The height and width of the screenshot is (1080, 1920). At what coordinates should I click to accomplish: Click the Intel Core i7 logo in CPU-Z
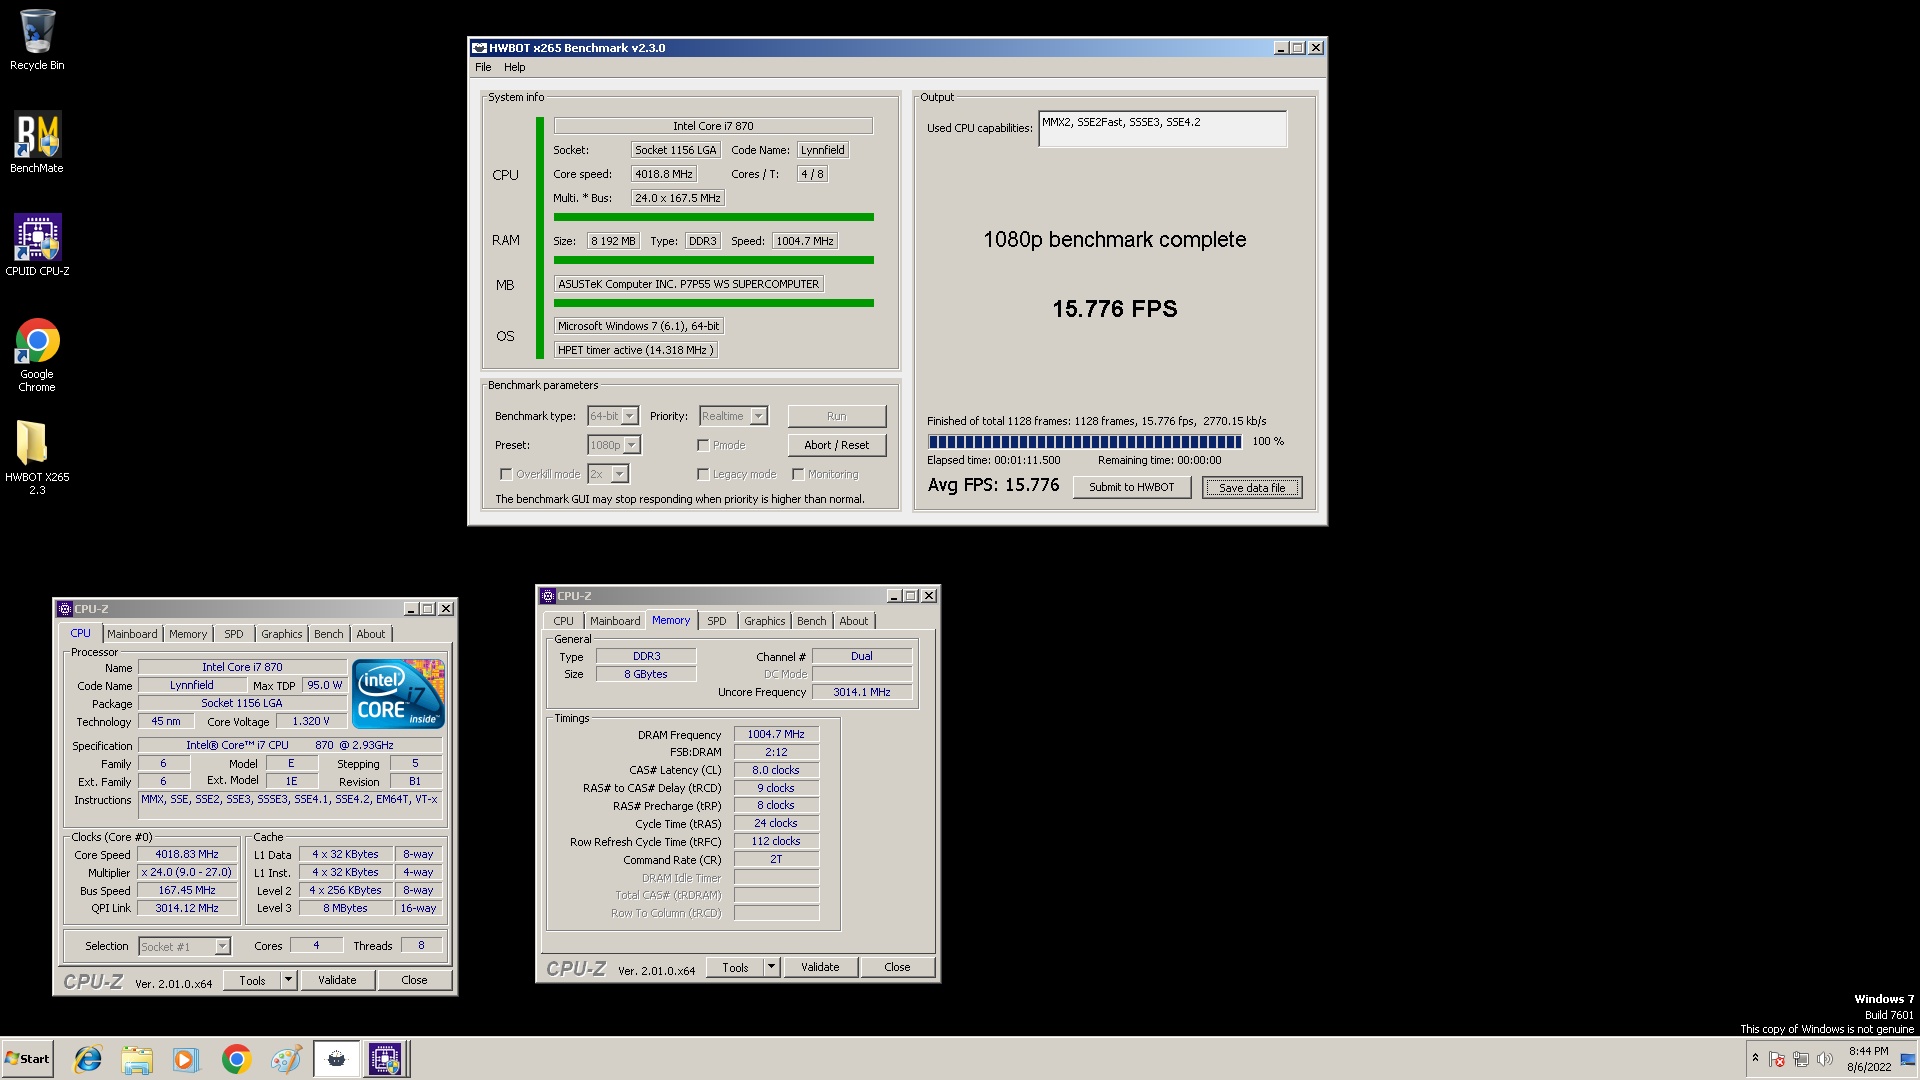(398, 694)
